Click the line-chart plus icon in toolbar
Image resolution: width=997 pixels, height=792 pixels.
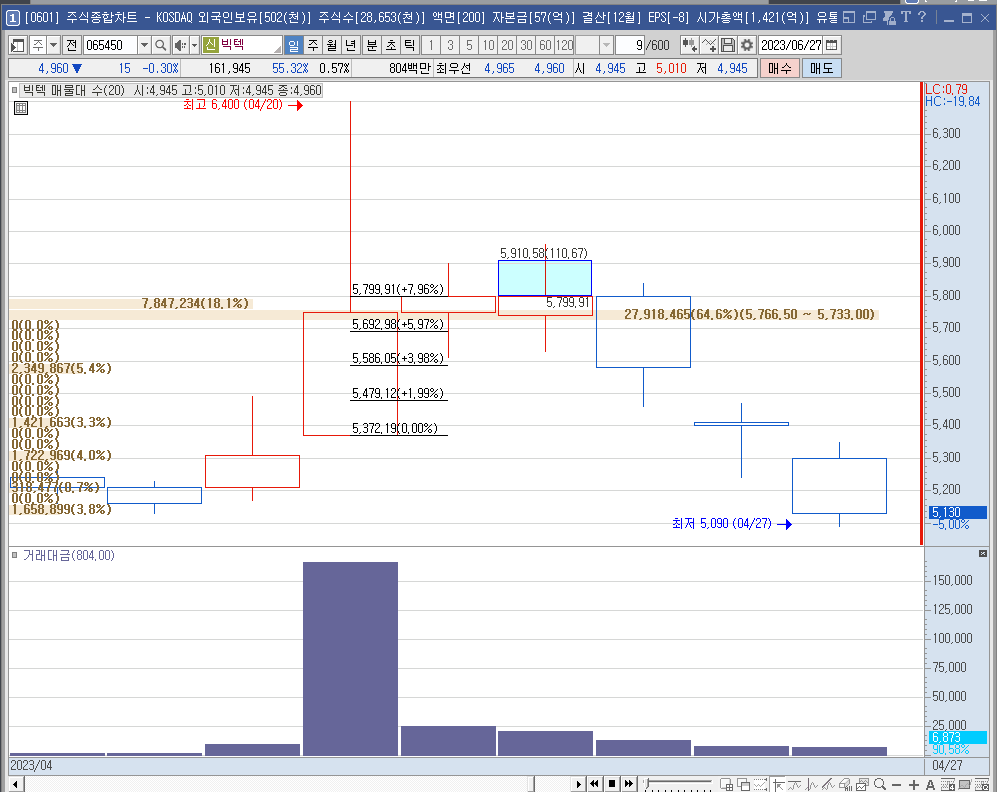pyautogui.click(x=709, y=45)
